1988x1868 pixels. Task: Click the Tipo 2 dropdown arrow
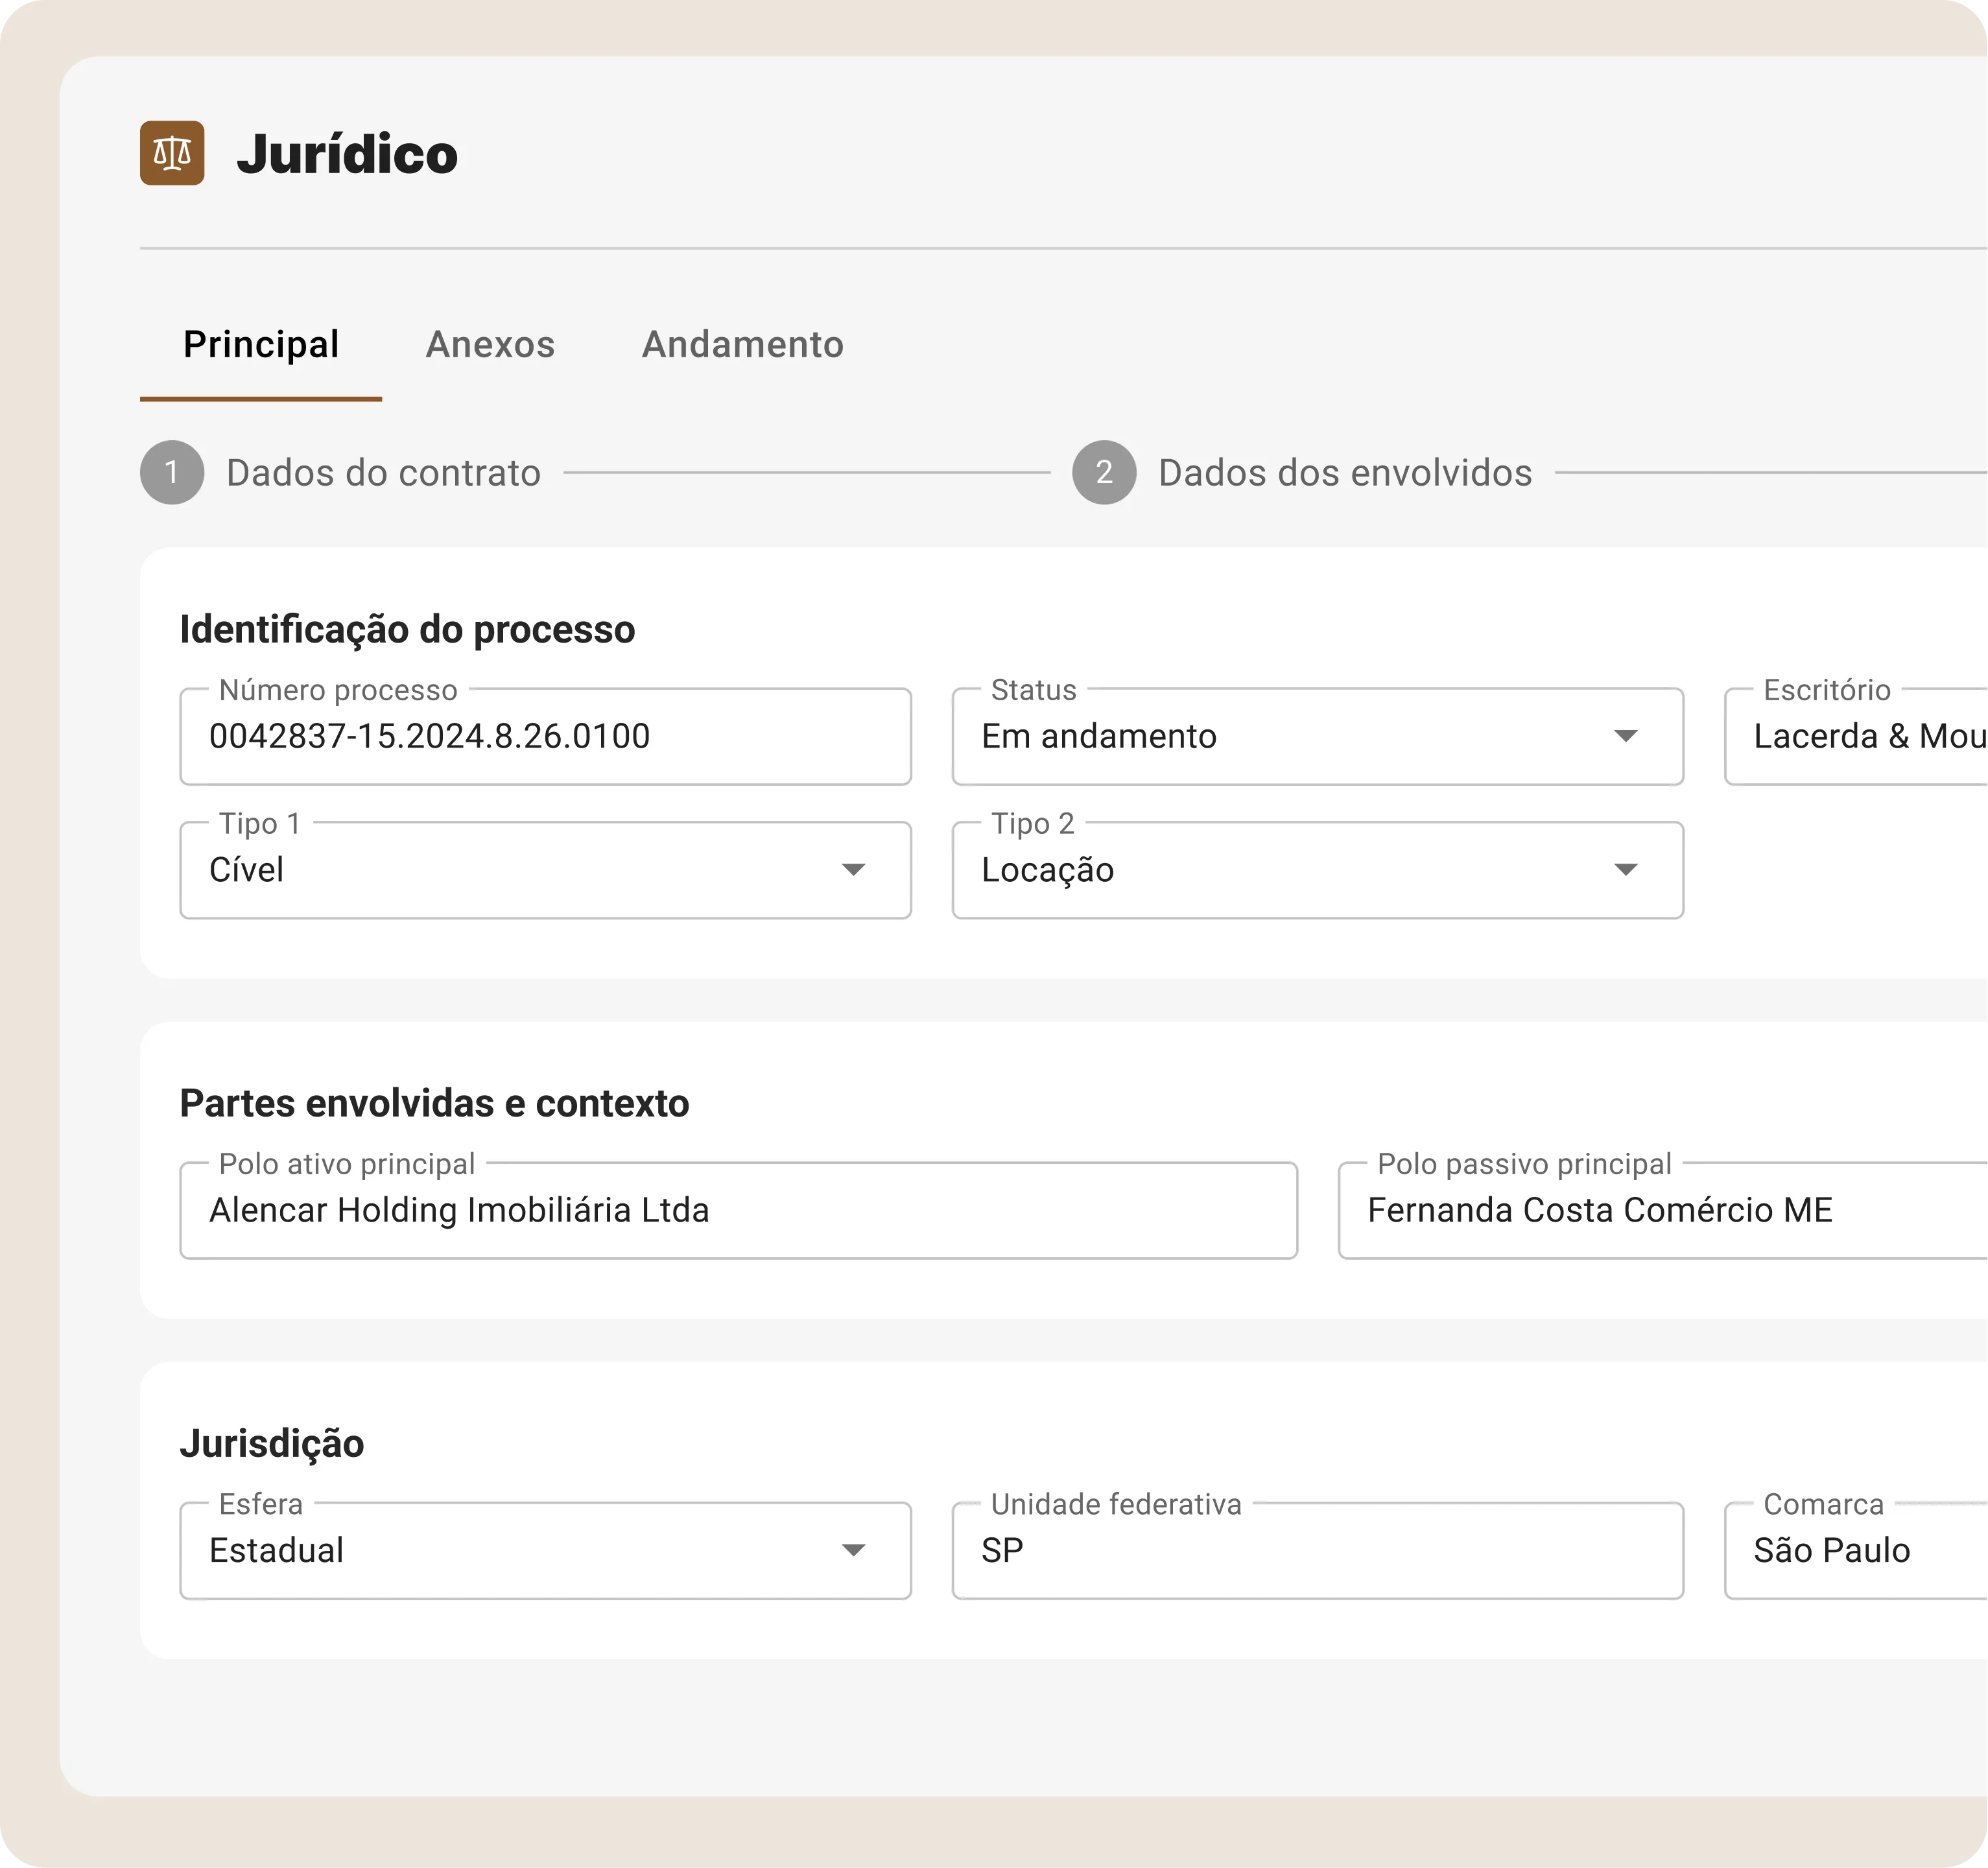point(1626,870)
